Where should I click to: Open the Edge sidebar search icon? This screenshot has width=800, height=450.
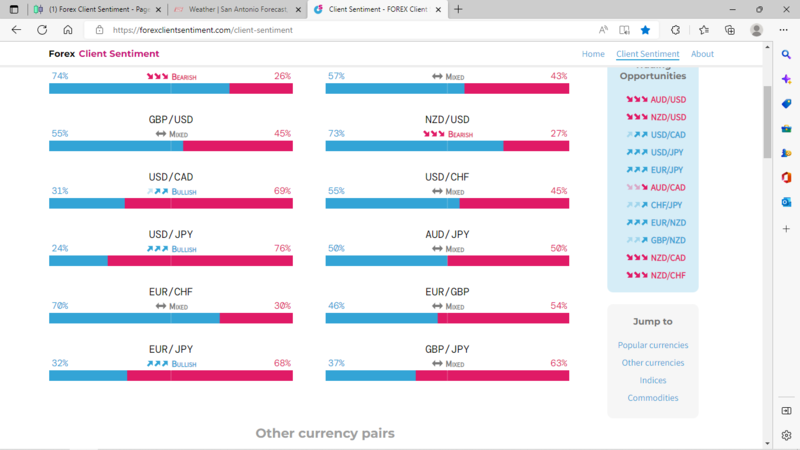[786, 54]
